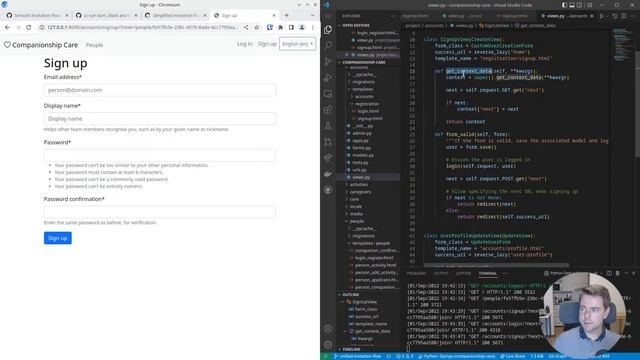Open Run and Debug view in activity bar
Viewport: 640px width, 360px height.
click(328, 78)
